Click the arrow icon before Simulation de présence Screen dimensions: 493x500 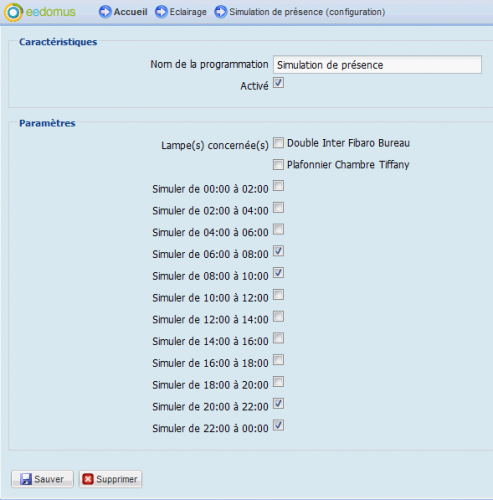click(x=220, y=12)
